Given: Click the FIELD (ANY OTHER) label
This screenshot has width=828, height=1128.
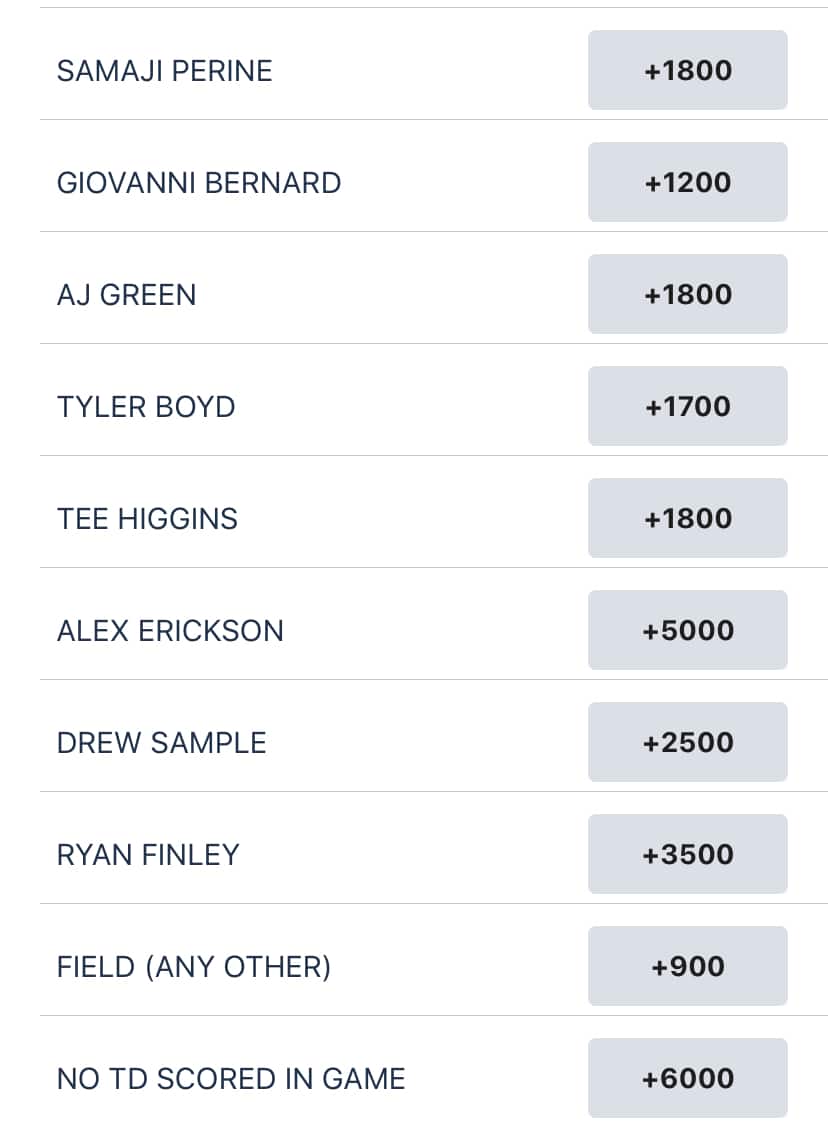Looking at the screenshot, I should tap(193, 967).
